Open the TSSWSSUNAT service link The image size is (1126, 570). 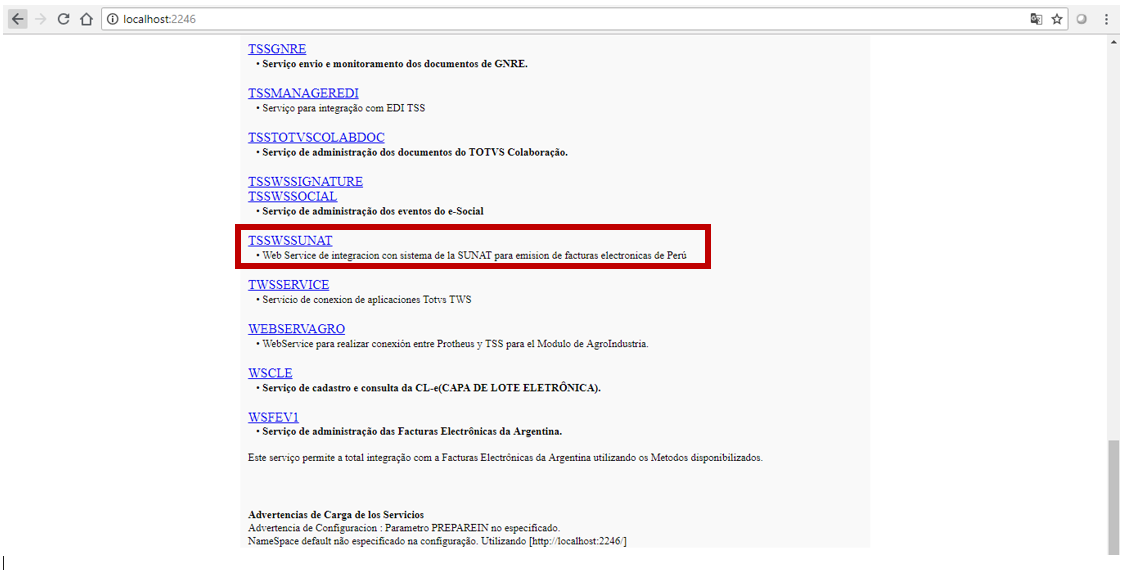pyautogui.click(x=290, y=240)
